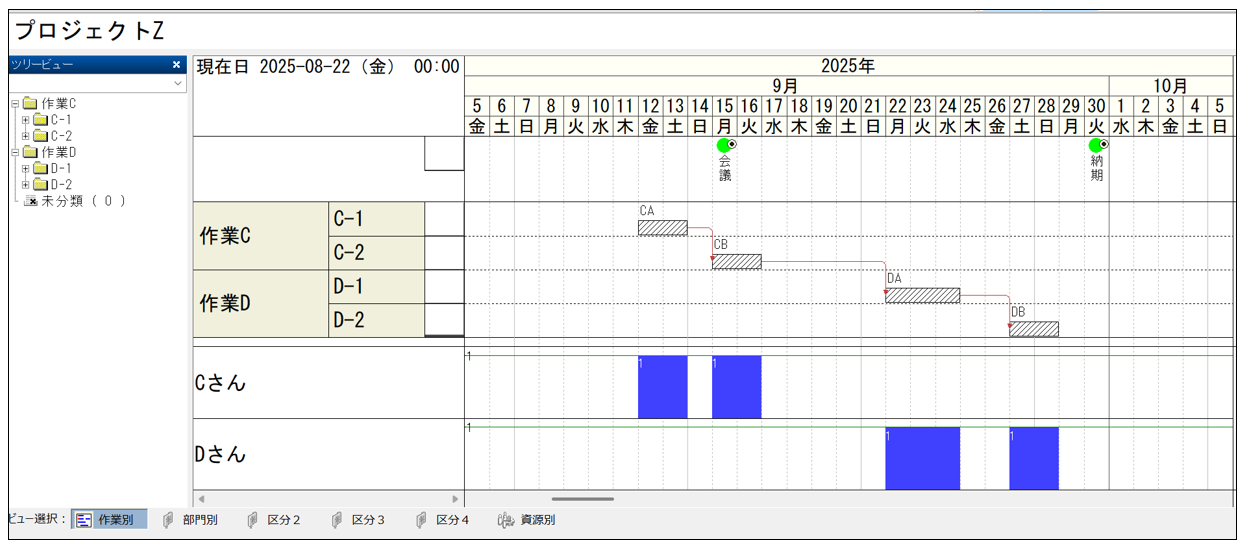The image size is (1248, 550).
Task: Click the green 会議 milestone marker
Action: (725, 146)
